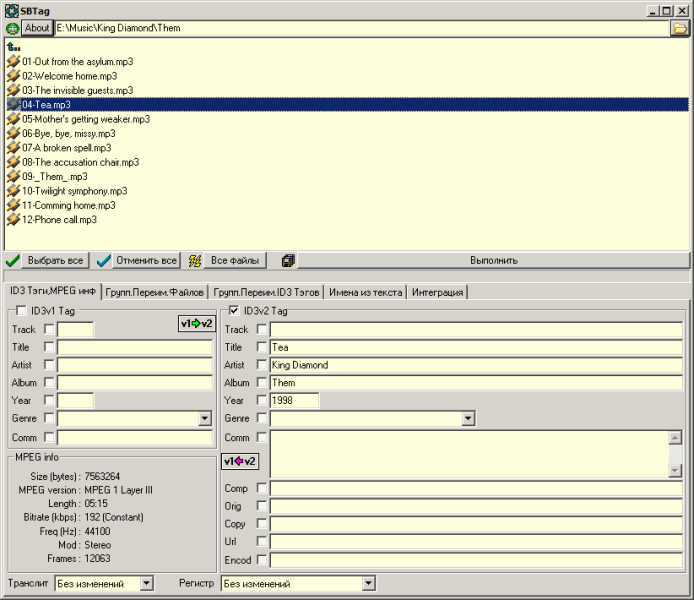Click file icon of 07-A broken spell.mp3

click(14, 148)
